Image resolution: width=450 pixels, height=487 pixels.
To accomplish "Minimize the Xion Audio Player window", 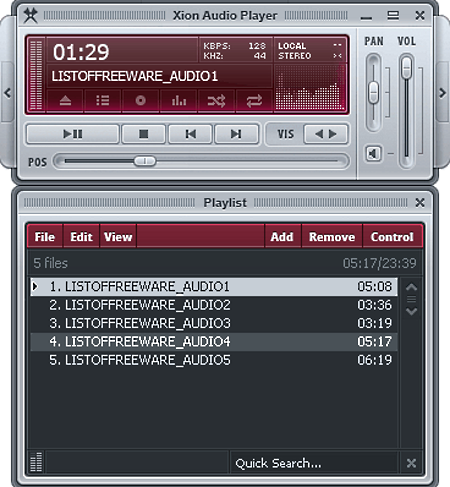I will click(366, 17).
